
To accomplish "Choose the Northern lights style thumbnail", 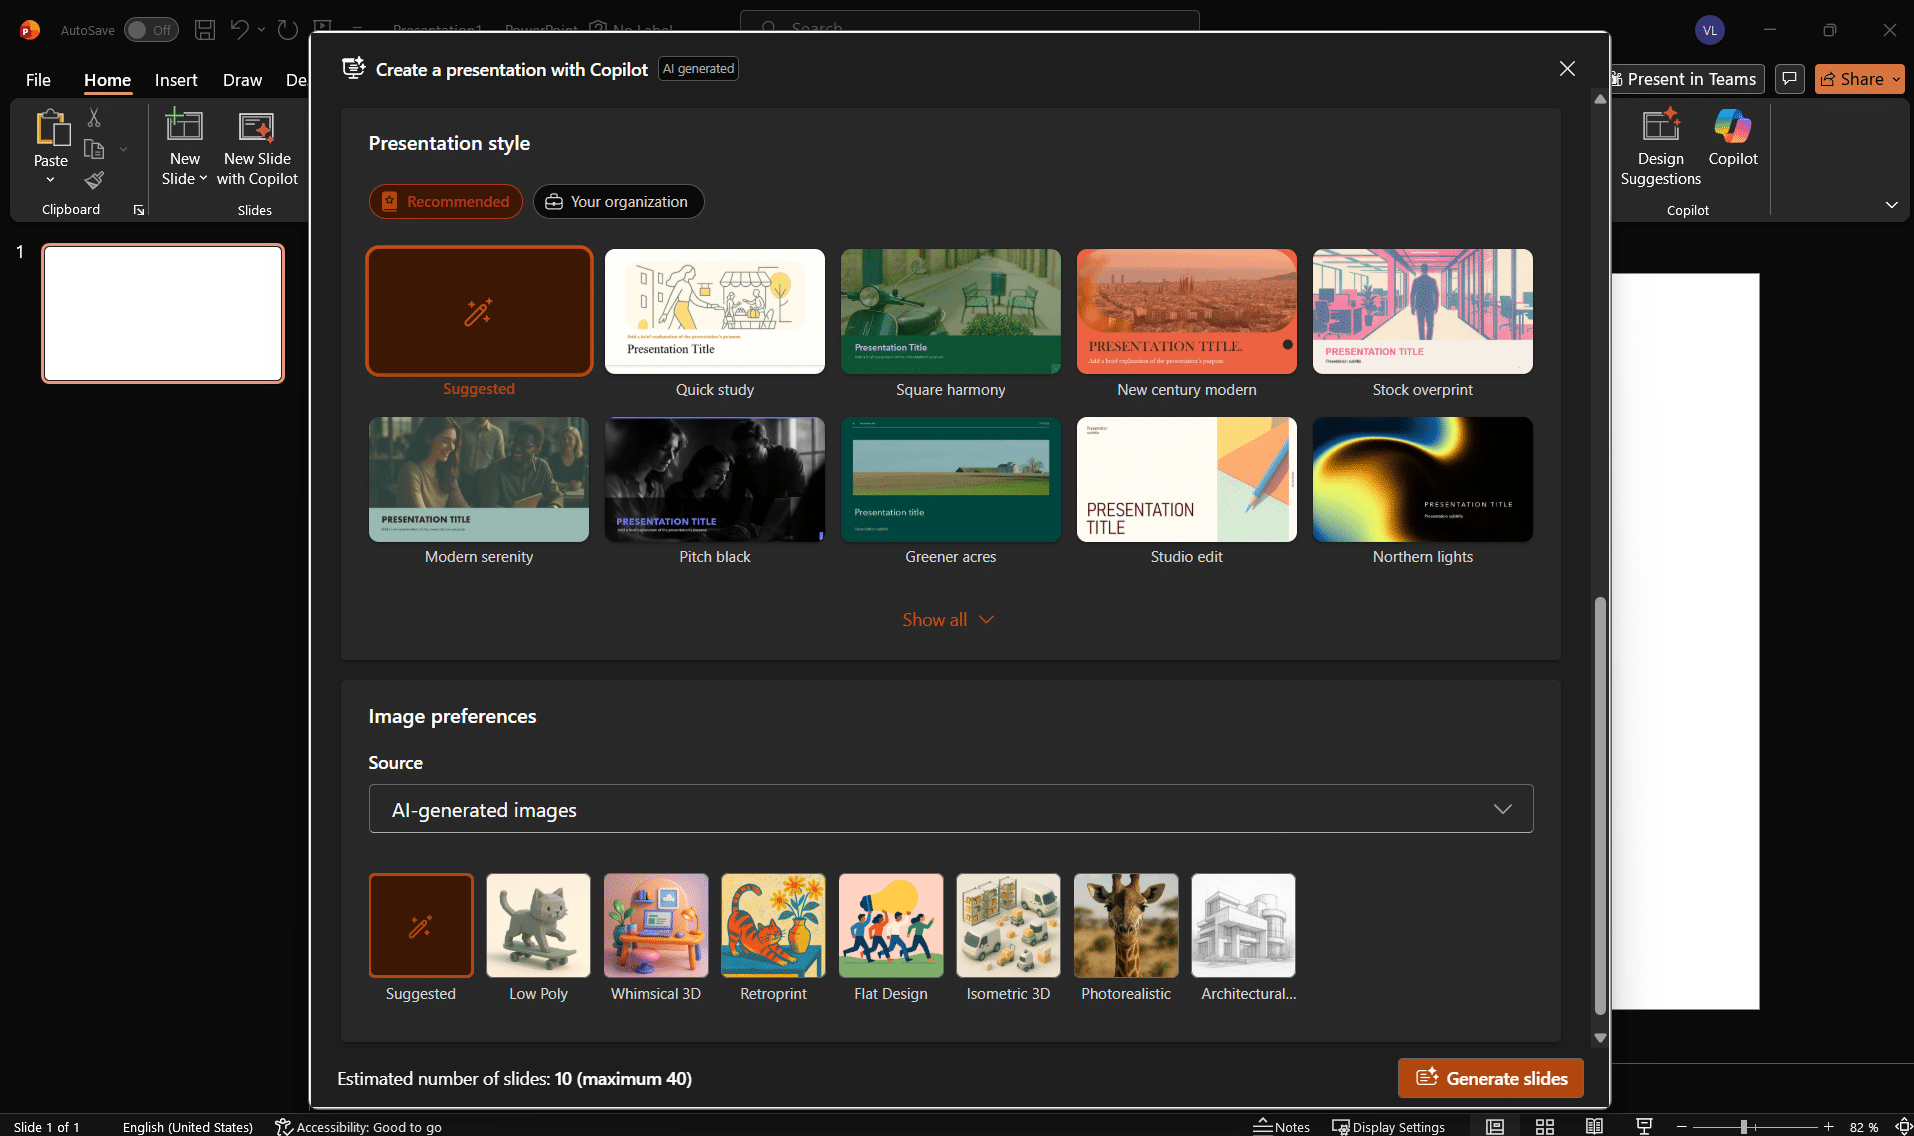I will 1422,480.
